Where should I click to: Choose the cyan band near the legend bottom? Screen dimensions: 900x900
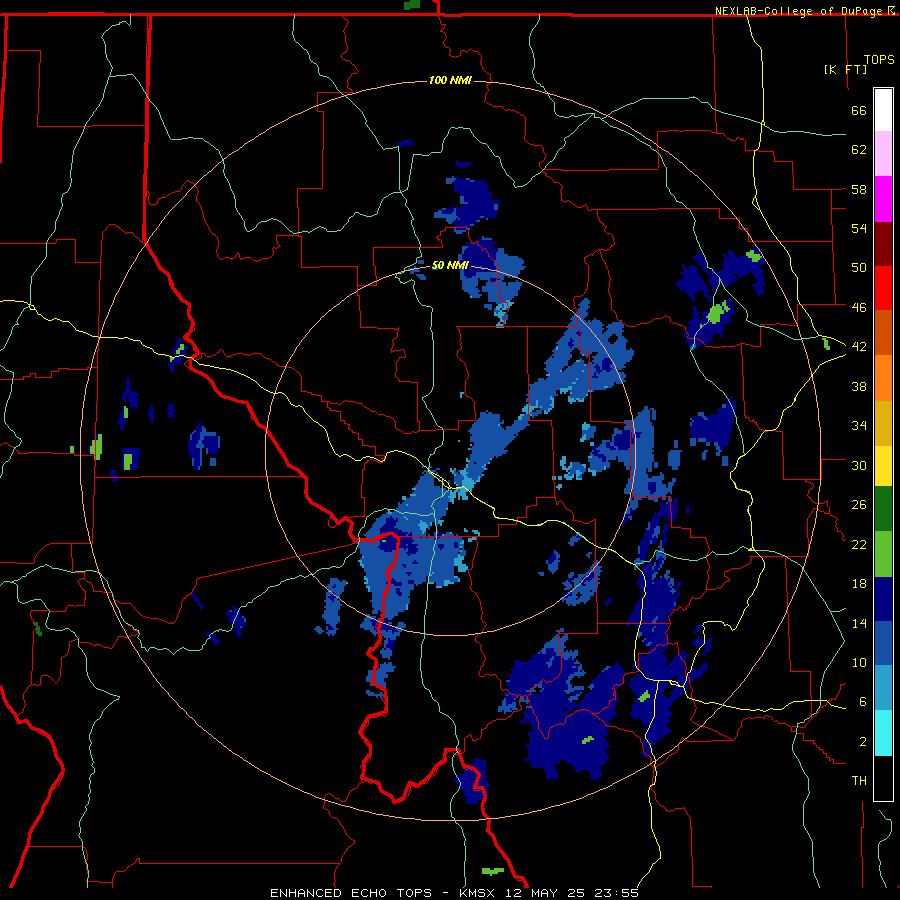pyautogui.click(x=883, y=733)
